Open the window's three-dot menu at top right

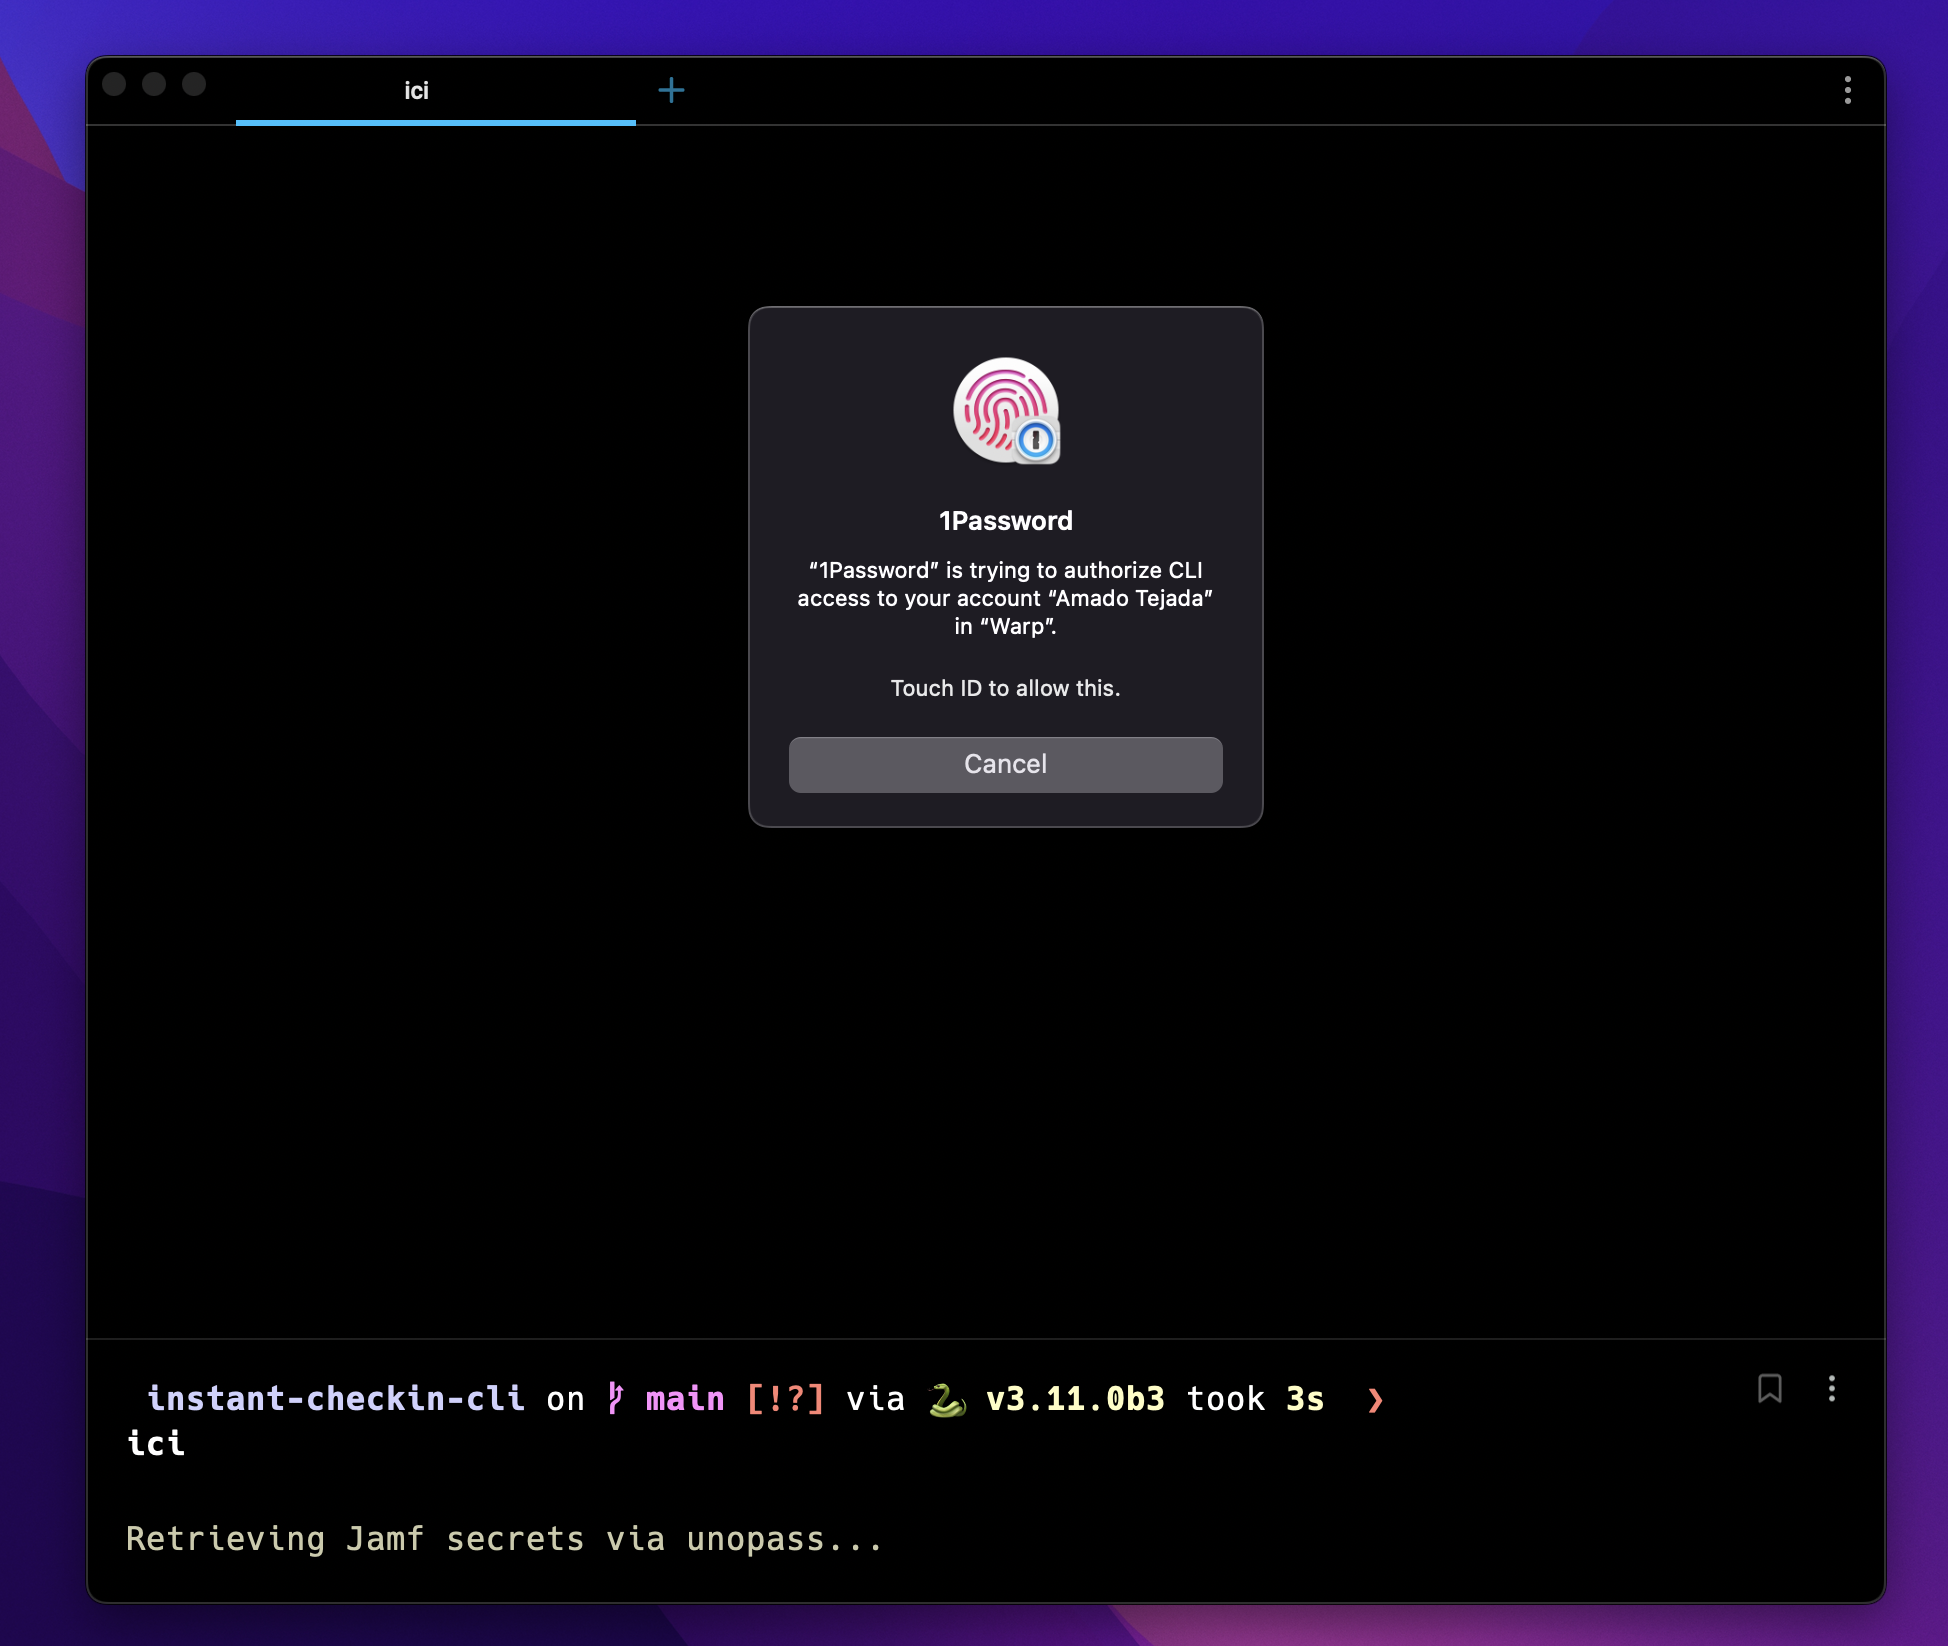point(1847,91)
